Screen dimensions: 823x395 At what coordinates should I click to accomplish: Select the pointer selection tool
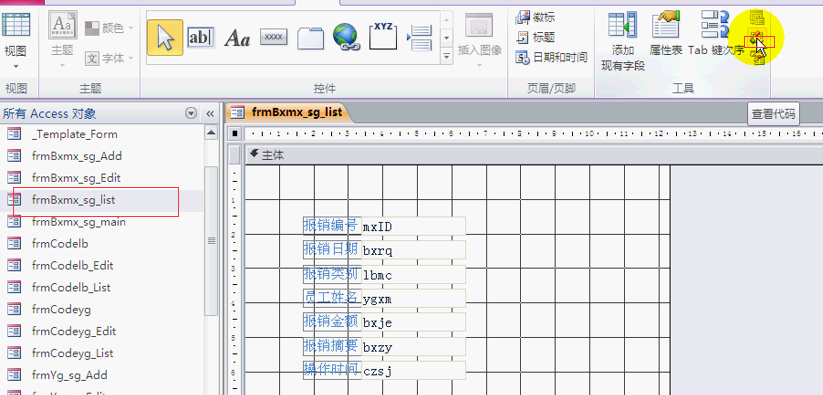pos(165,38)
